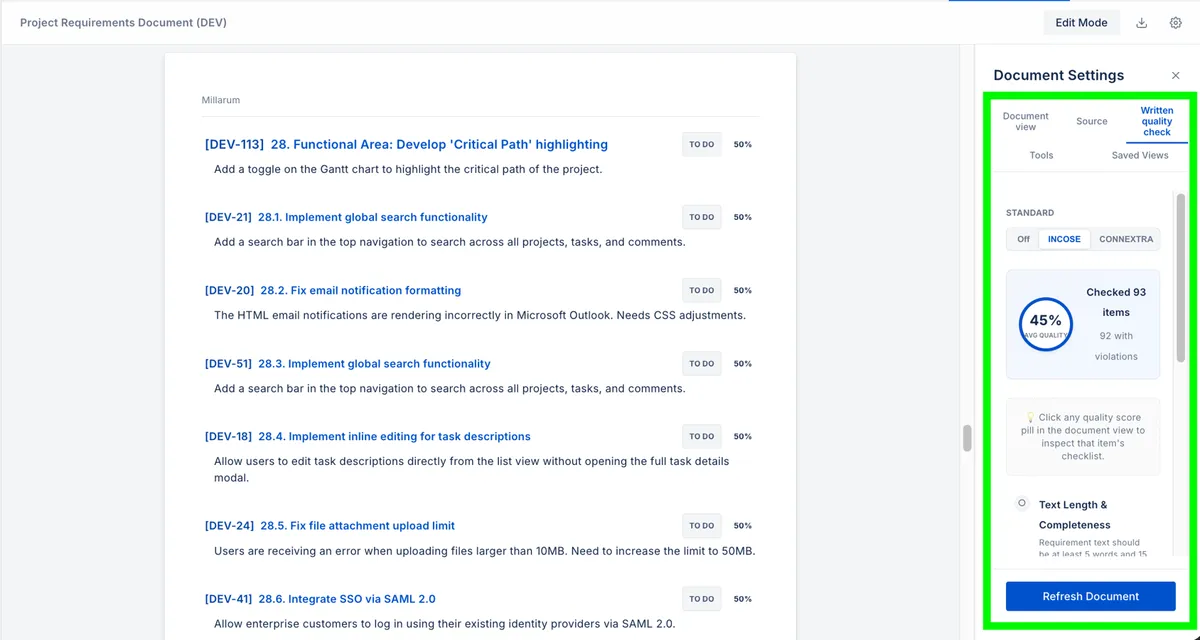1200x640 pixels.
Task: Click the '92 with violations' text
Action: 1116,346
